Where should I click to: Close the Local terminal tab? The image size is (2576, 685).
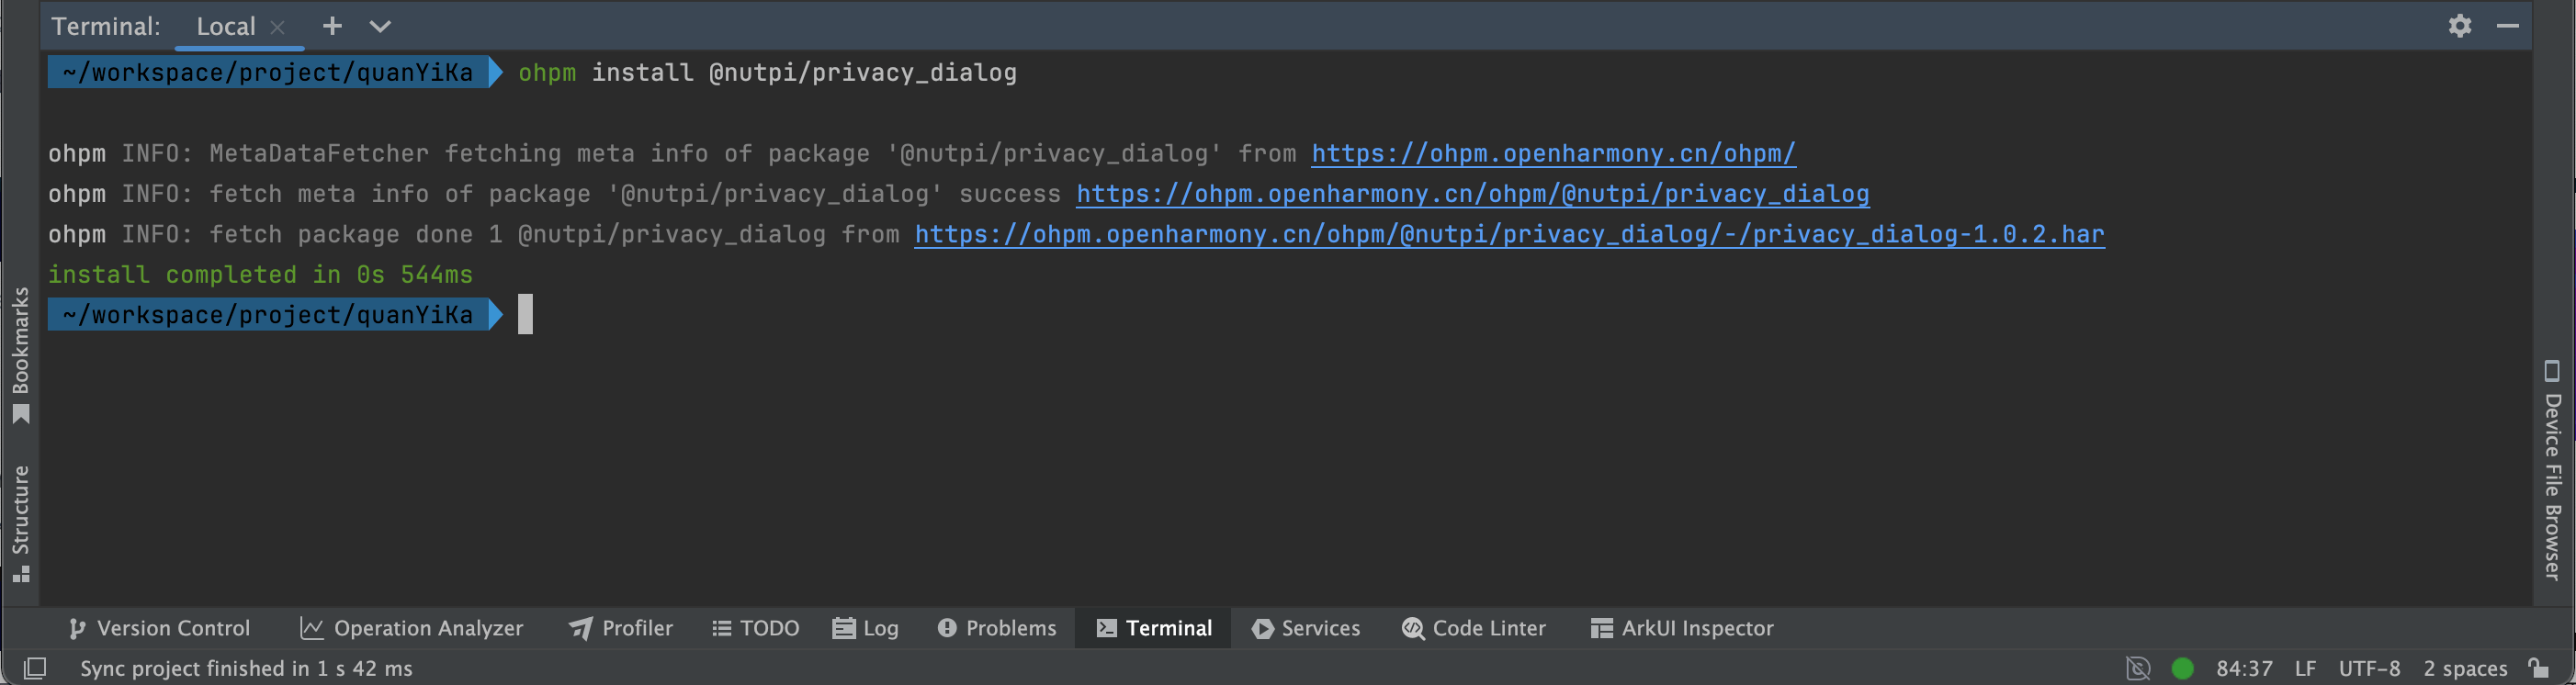point(278,28)
